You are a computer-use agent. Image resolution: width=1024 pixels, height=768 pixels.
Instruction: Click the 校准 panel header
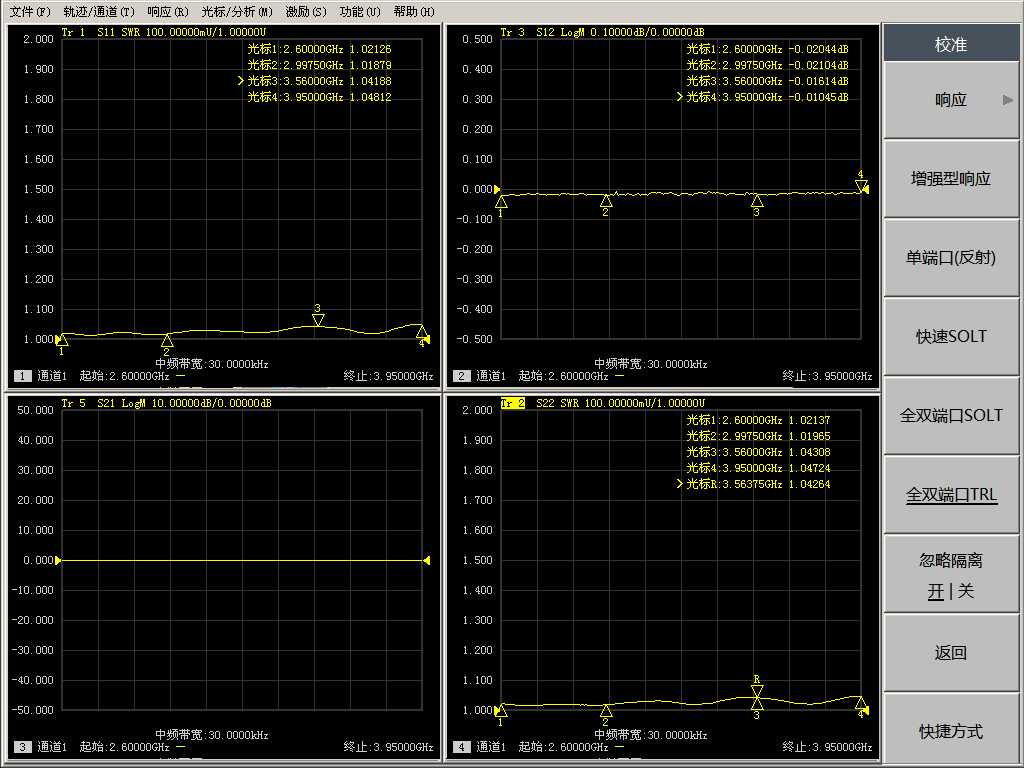point(951,44)
